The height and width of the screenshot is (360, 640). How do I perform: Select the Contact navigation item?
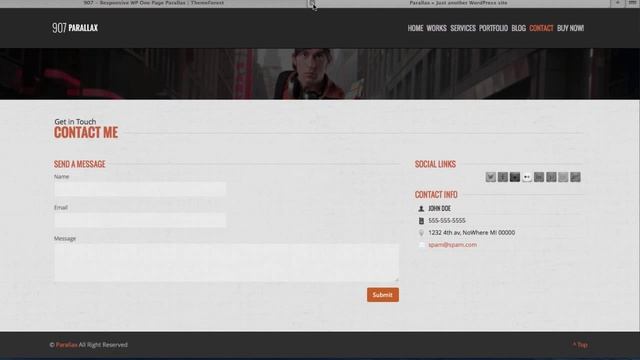[x=541, y=28]
